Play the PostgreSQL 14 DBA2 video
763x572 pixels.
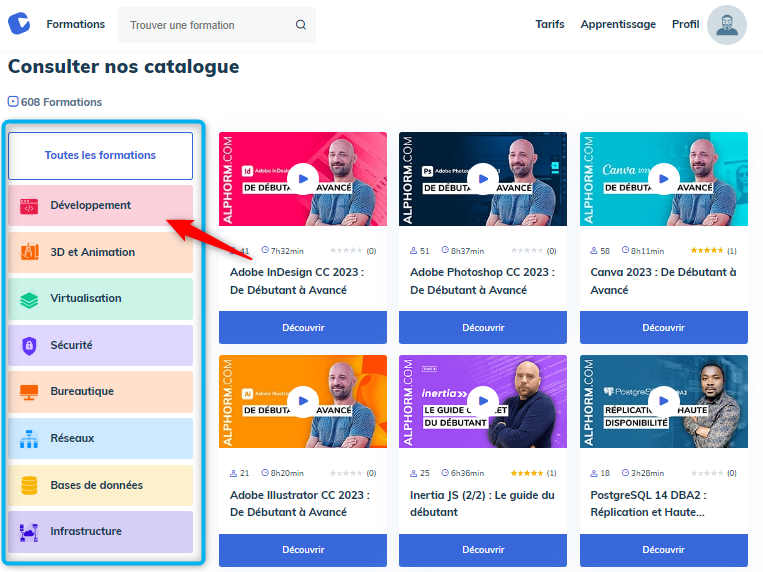click(x=663, y=401)
